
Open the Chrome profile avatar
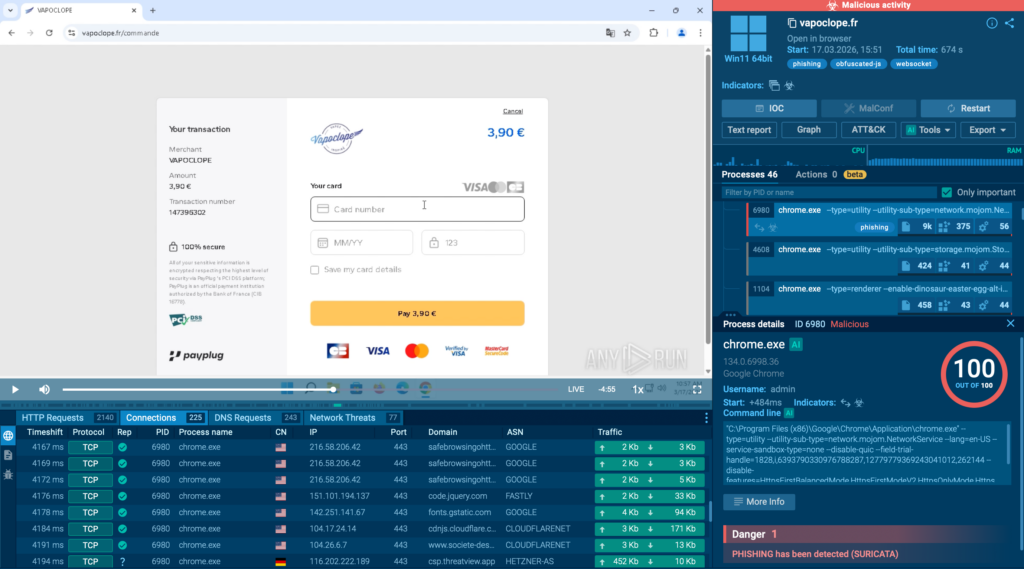(681, 33)
